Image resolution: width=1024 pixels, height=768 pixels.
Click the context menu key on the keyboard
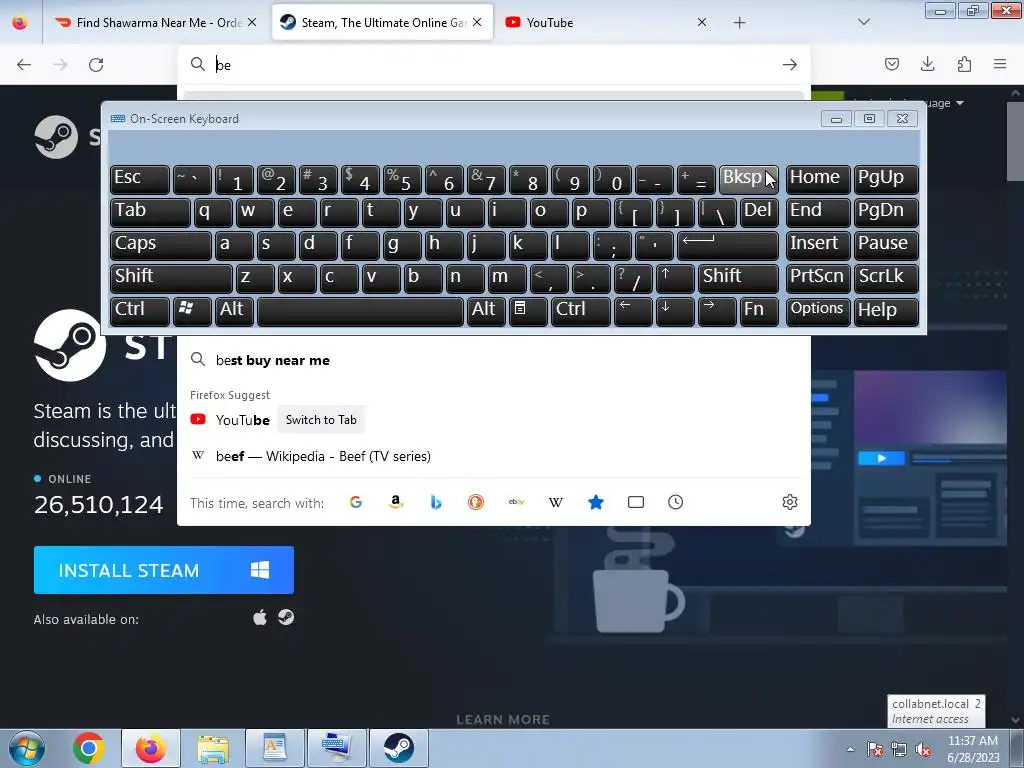point(528,311)
